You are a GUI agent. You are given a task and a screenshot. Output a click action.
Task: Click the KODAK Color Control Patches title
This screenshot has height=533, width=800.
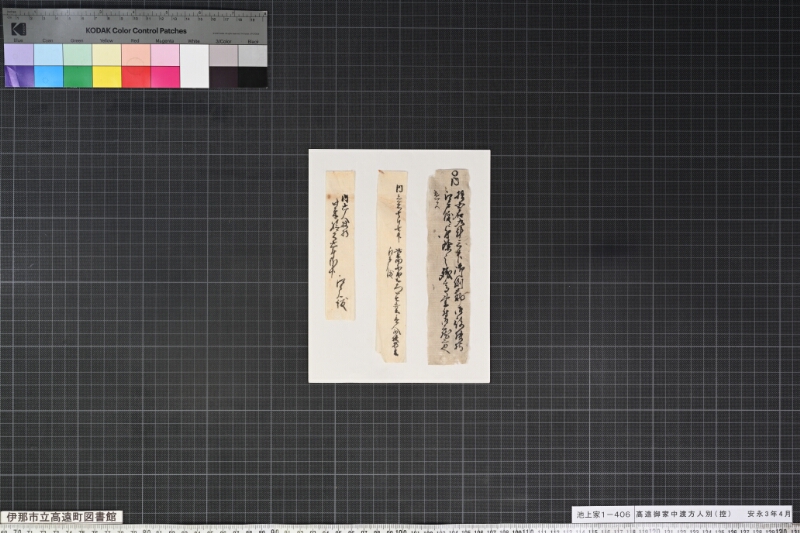pyautogui.click(x=136, y=31)
